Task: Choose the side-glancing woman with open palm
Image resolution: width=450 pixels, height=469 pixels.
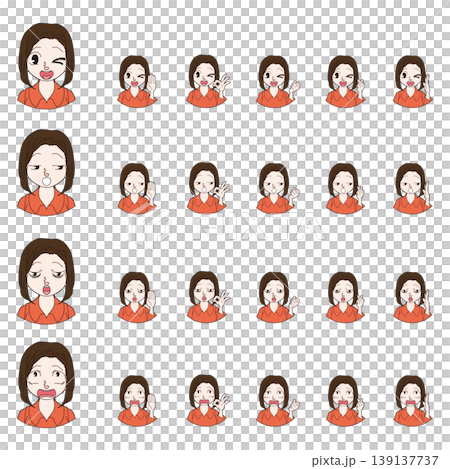Action: (137, 189)
